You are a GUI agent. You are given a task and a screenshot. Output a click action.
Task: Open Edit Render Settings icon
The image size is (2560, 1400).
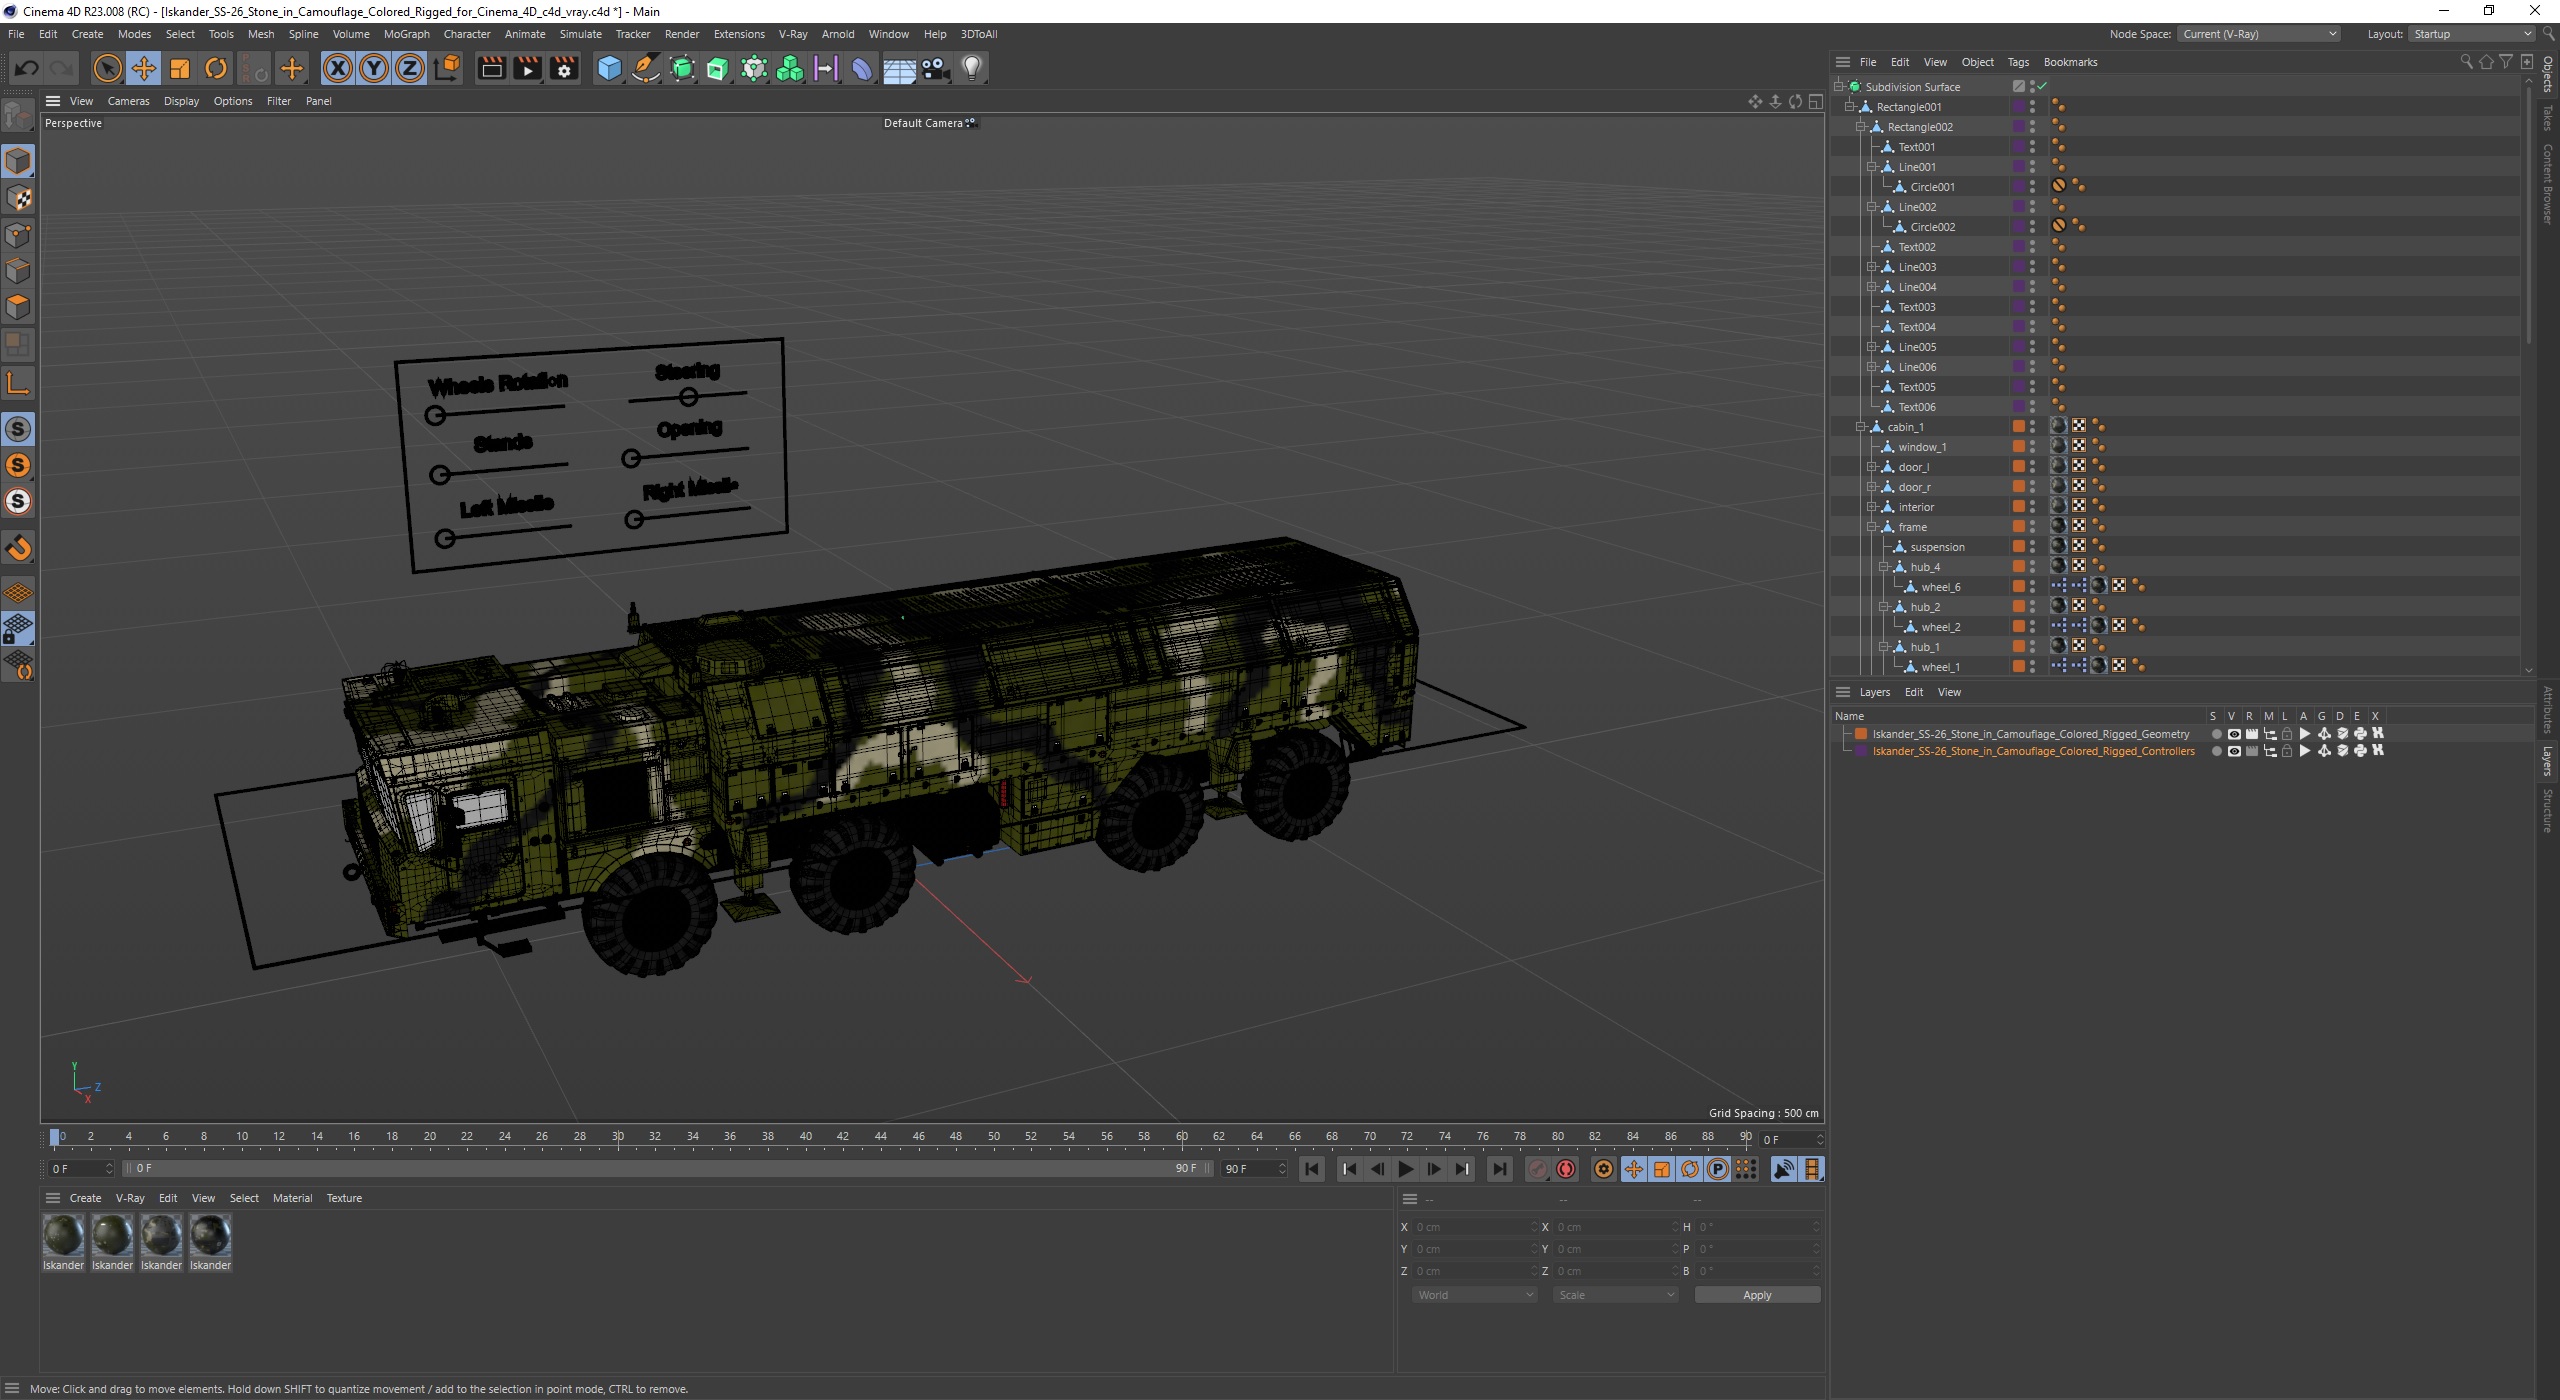(564, 68)
